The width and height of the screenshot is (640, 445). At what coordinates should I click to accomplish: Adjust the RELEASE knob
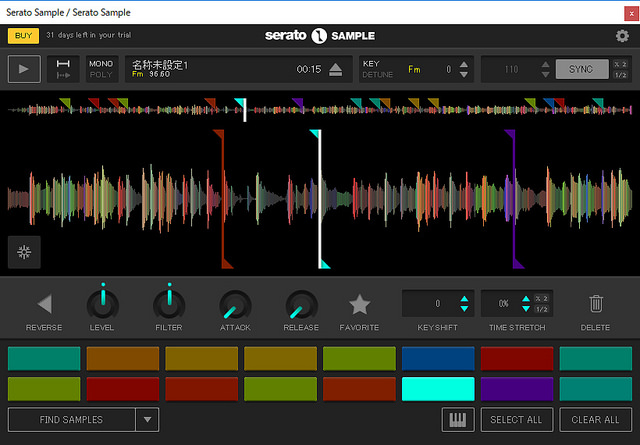(x=302, y=305)
